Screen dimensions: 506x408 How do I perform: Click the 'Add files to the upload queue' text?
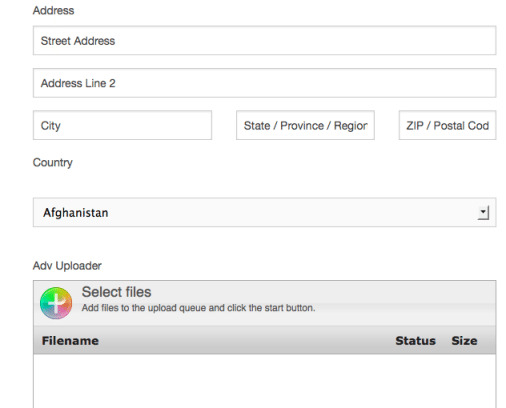pos(198,308)
